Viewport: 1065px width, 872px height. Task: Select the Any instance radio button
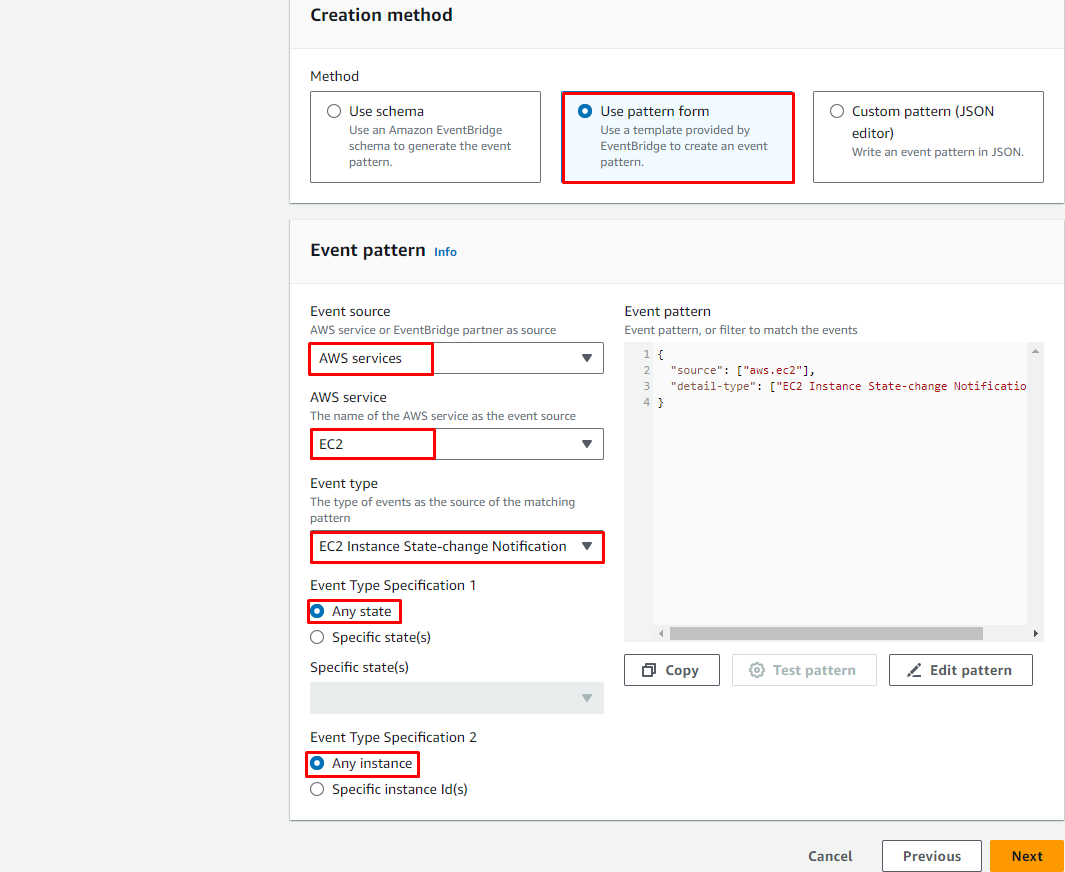pyautogui.click(x=318, y=763)
